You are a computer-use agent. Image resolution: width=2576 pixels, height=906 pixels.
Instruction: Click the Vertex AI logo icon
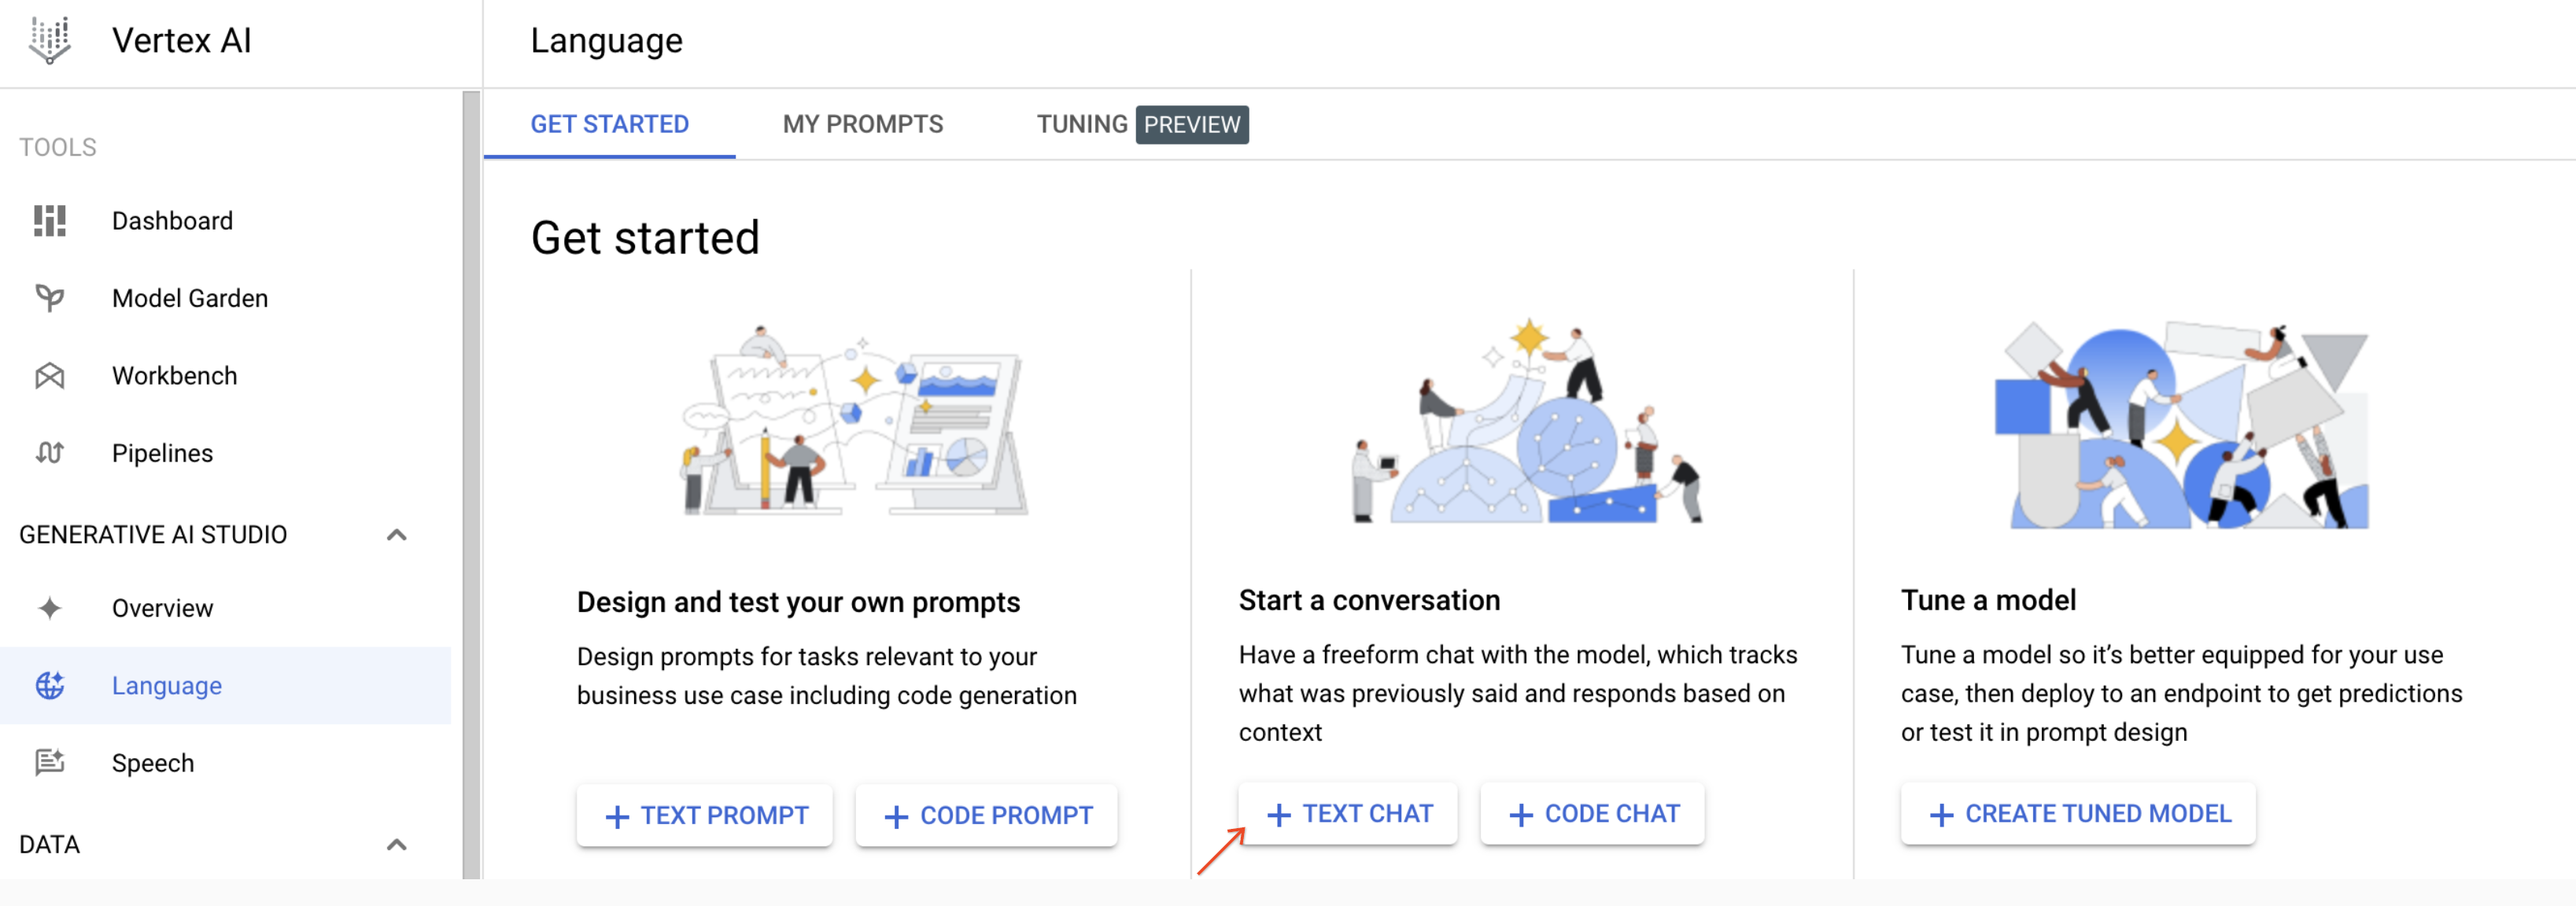(x=49, y=40)
